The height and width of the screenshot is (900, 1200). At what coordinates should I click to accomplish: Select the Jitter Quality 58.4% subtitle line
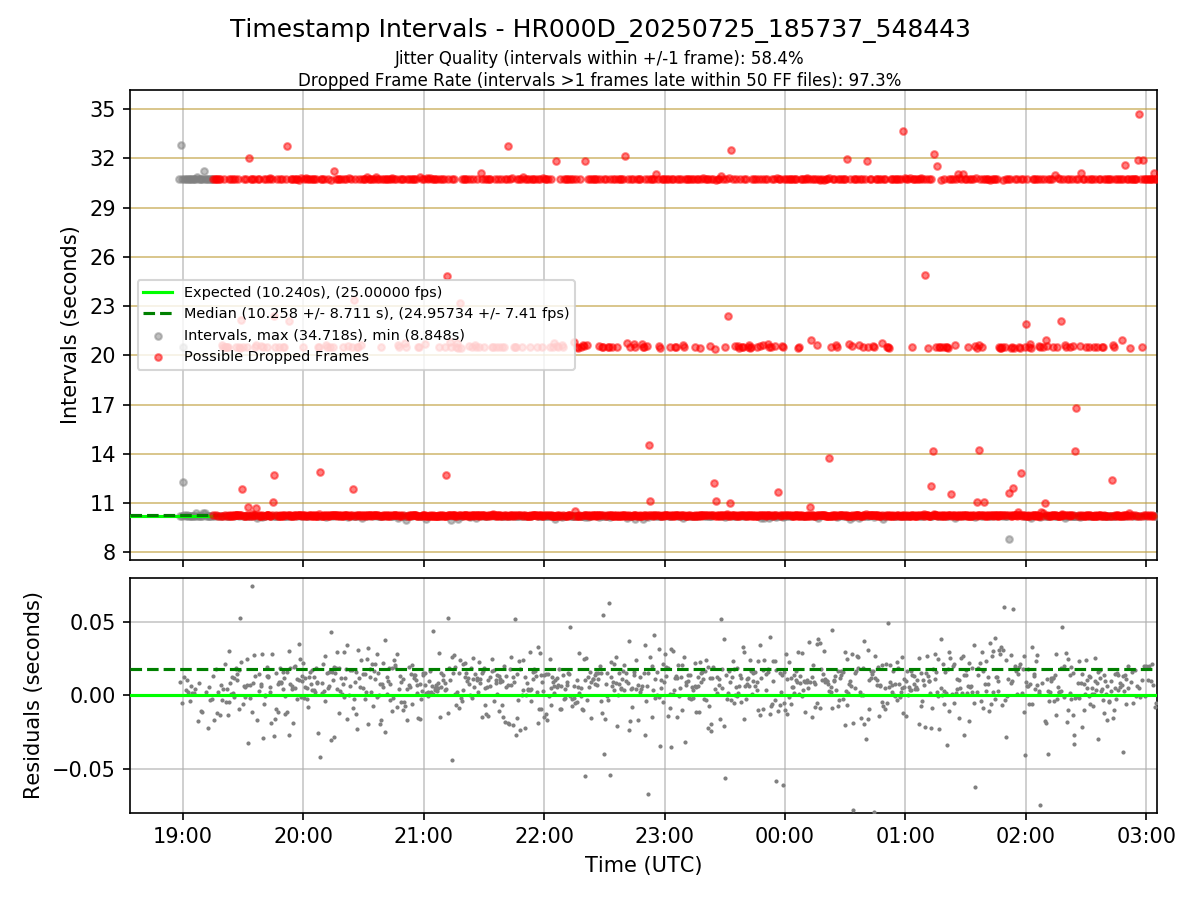point(600,59)
